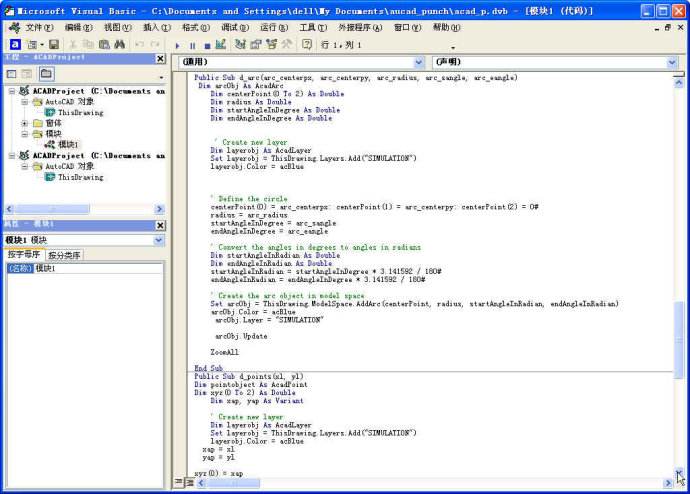Collapse the first ACADProject tree node
This screenshot has width=690, height=494.
pyautogui.click(x=12, y=91)
